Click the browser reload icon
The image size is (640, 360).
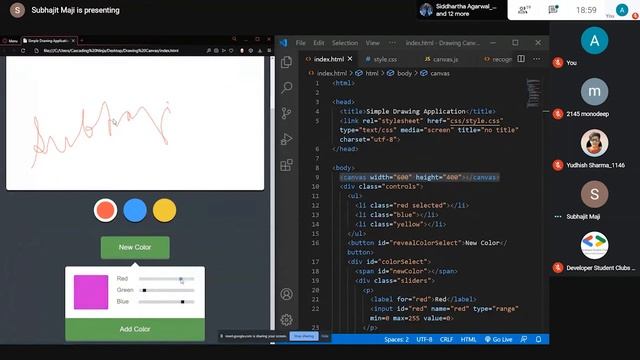[x=23, y=51]
